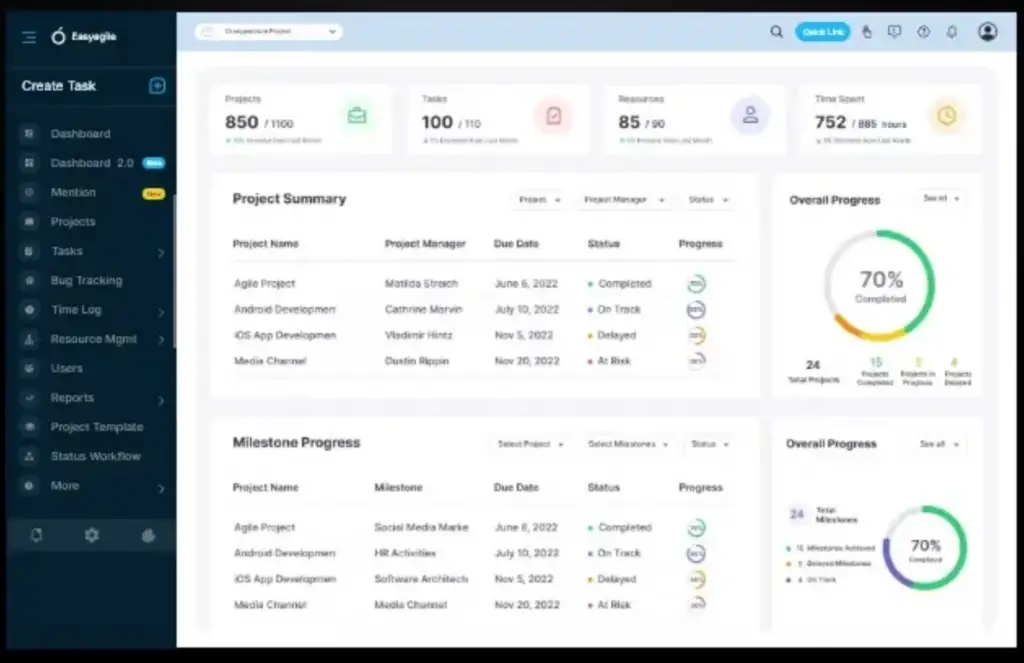Click the Create Task plus icon
The image size is (1024, 663).
click(157, 86)
